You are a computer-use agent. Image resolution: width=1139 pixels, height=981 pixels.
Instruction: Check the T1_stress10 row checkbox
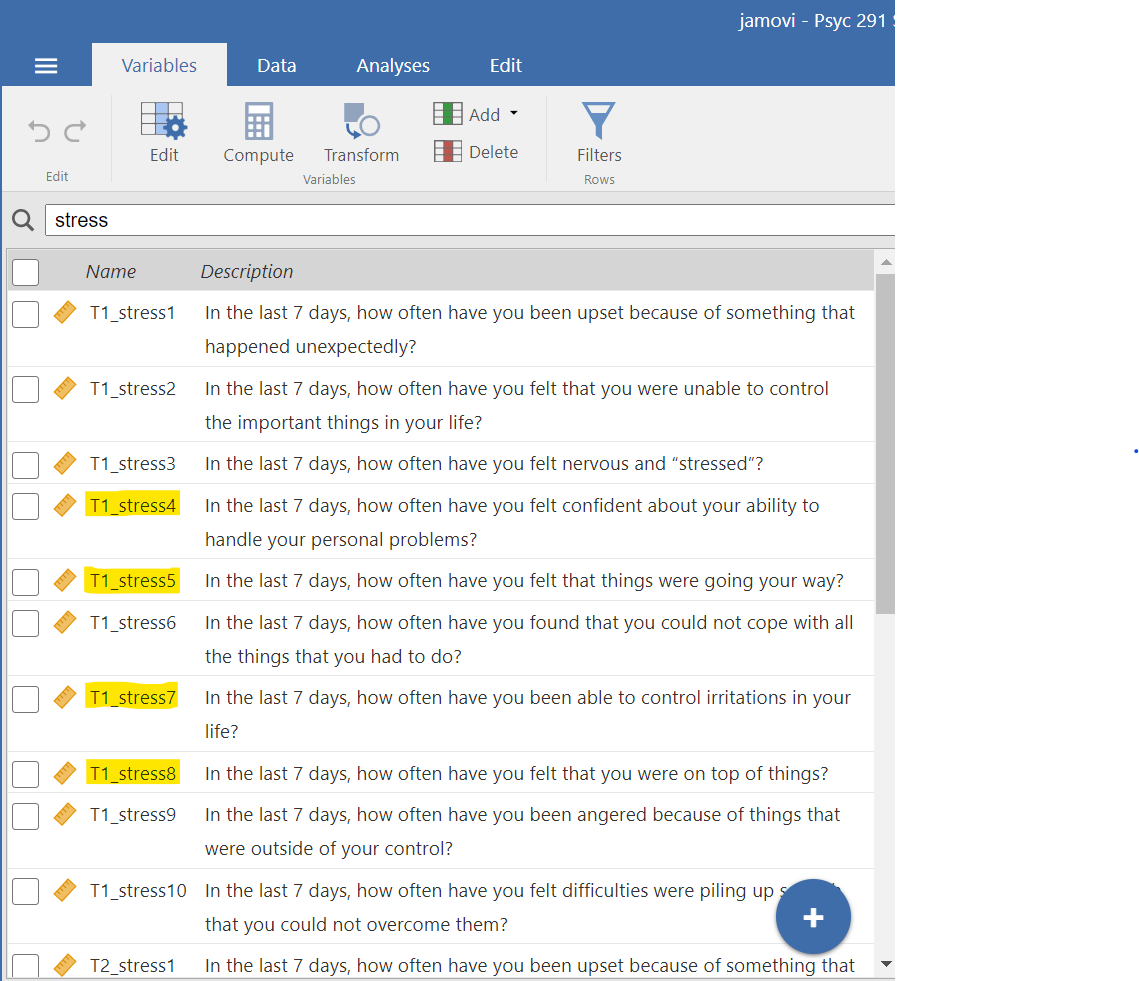[x=25, y=892]
